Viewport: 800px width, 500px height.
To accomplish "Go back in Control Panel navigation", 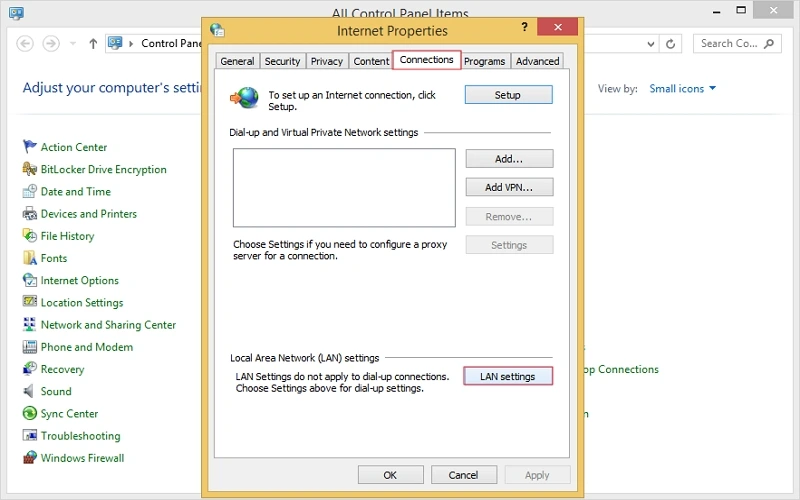I will [25, 43].
